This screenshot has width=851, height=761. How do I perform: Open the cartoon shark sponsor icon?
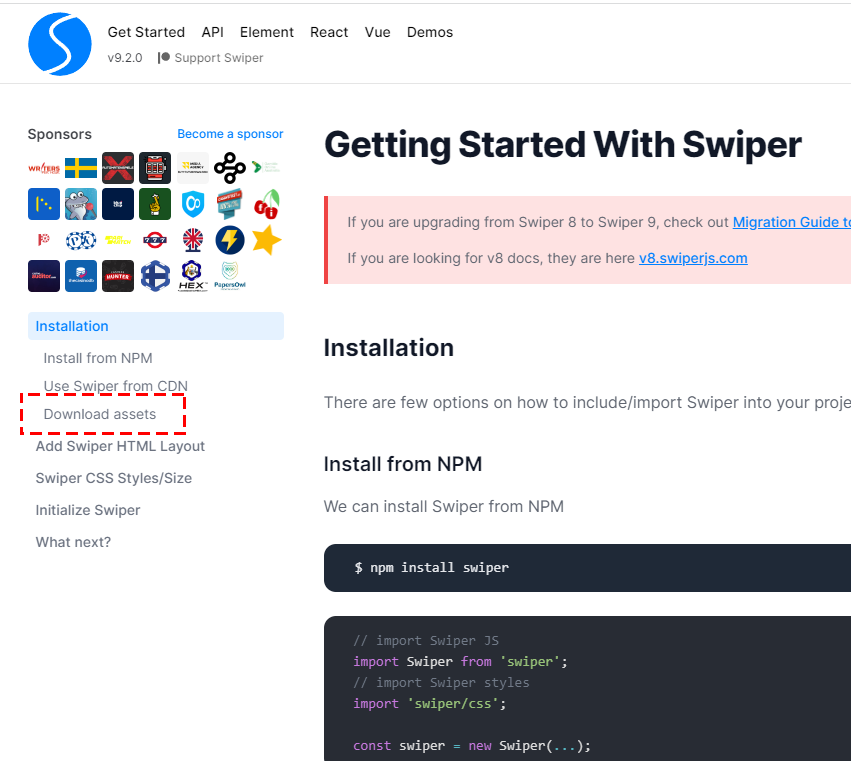click(x=81, y=204)
